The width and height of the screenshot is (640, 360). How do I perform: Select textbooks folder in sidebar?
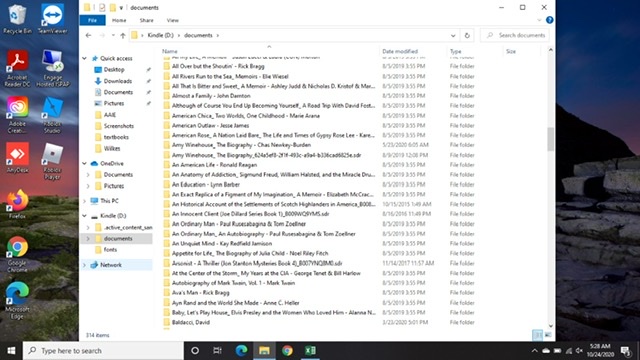click(116, 137)
